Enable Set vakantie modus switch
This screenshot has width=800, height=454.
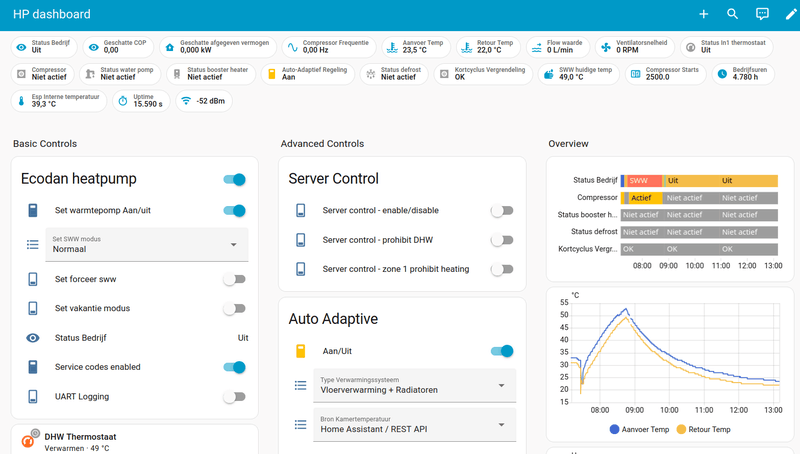[234, 308]
